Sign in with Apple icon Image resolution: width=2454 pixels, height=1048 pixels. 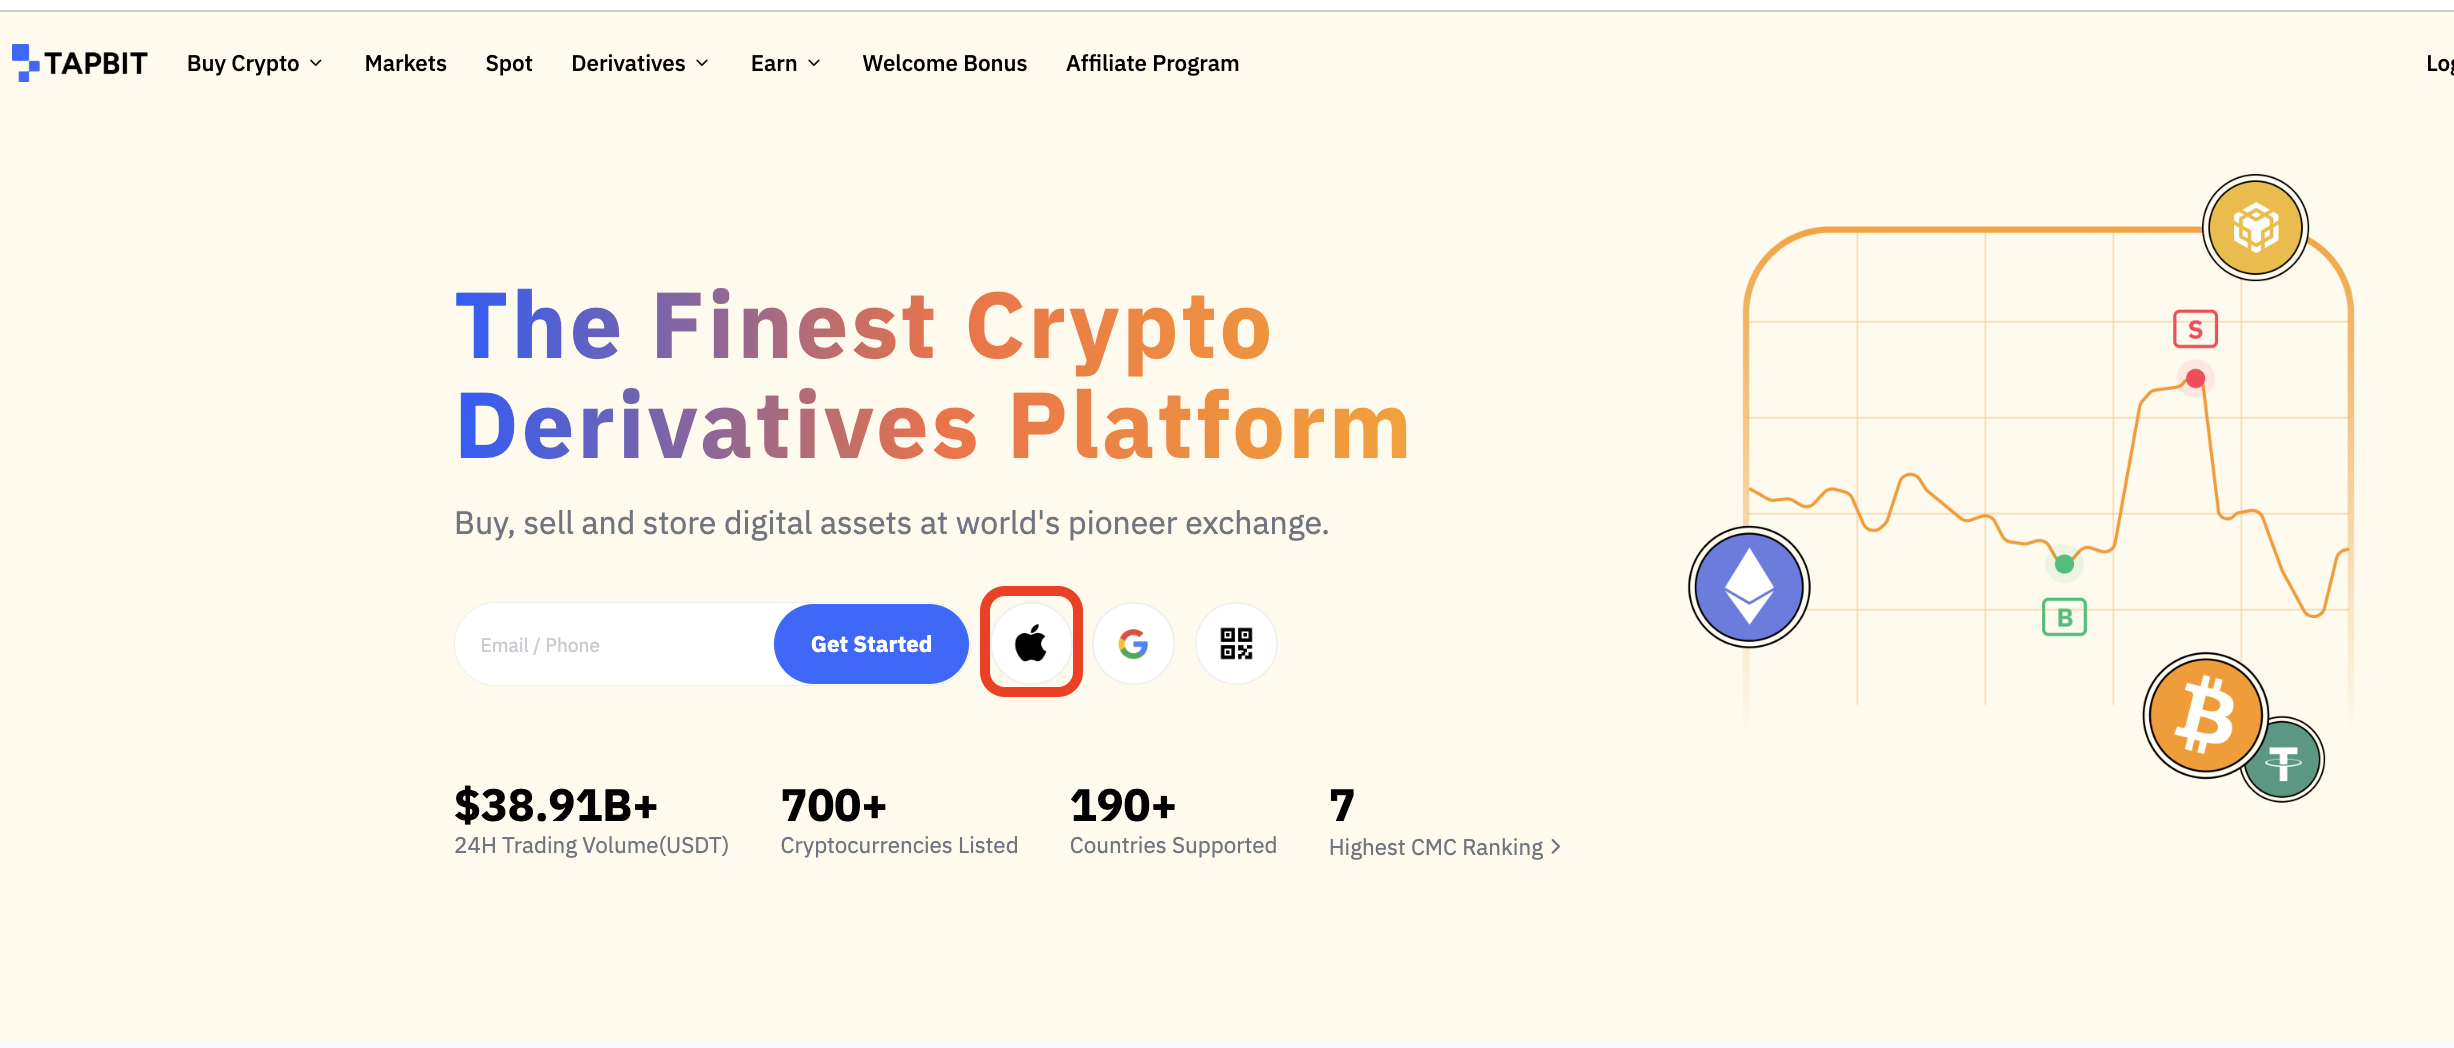(1031, 643)
